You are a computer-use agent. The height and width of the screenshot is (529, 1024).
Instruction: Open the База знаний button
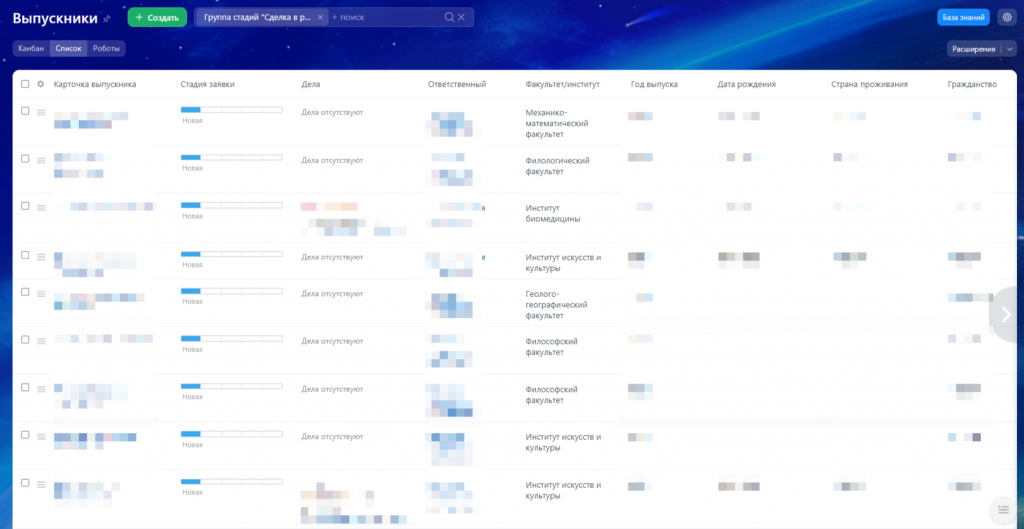pos(963,17)
